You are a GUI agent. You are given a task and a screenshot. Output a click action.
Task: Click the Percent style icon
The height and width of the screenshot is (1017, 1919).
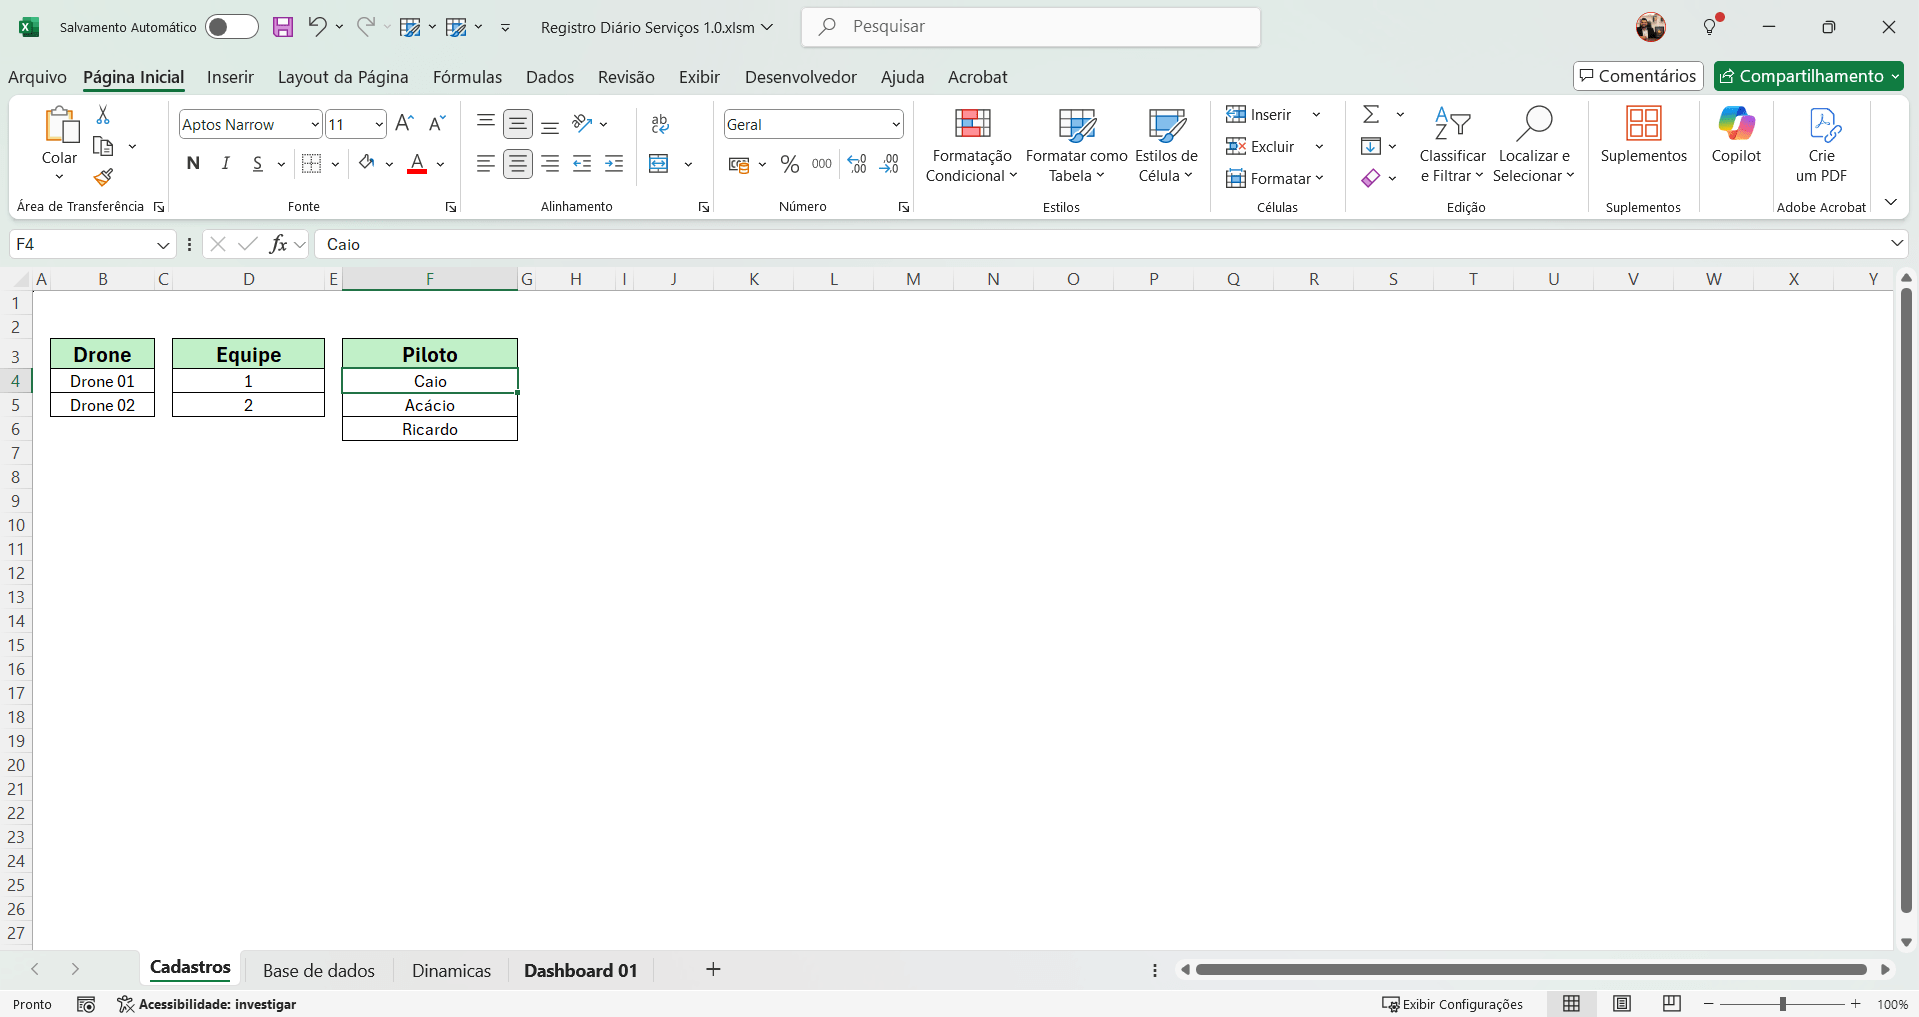tap(790, 164)
